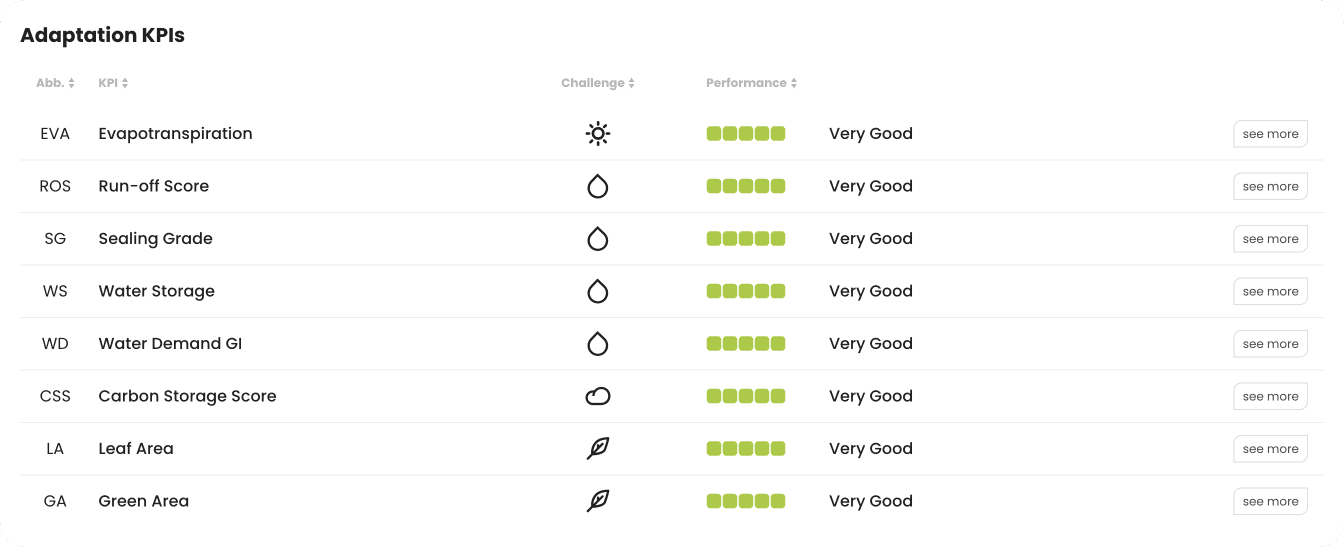The width and height of the screenshot is (1344, 547).
Task: Click the cloud icon for Carbon Storage Score
Action: [x=598, y=397]
